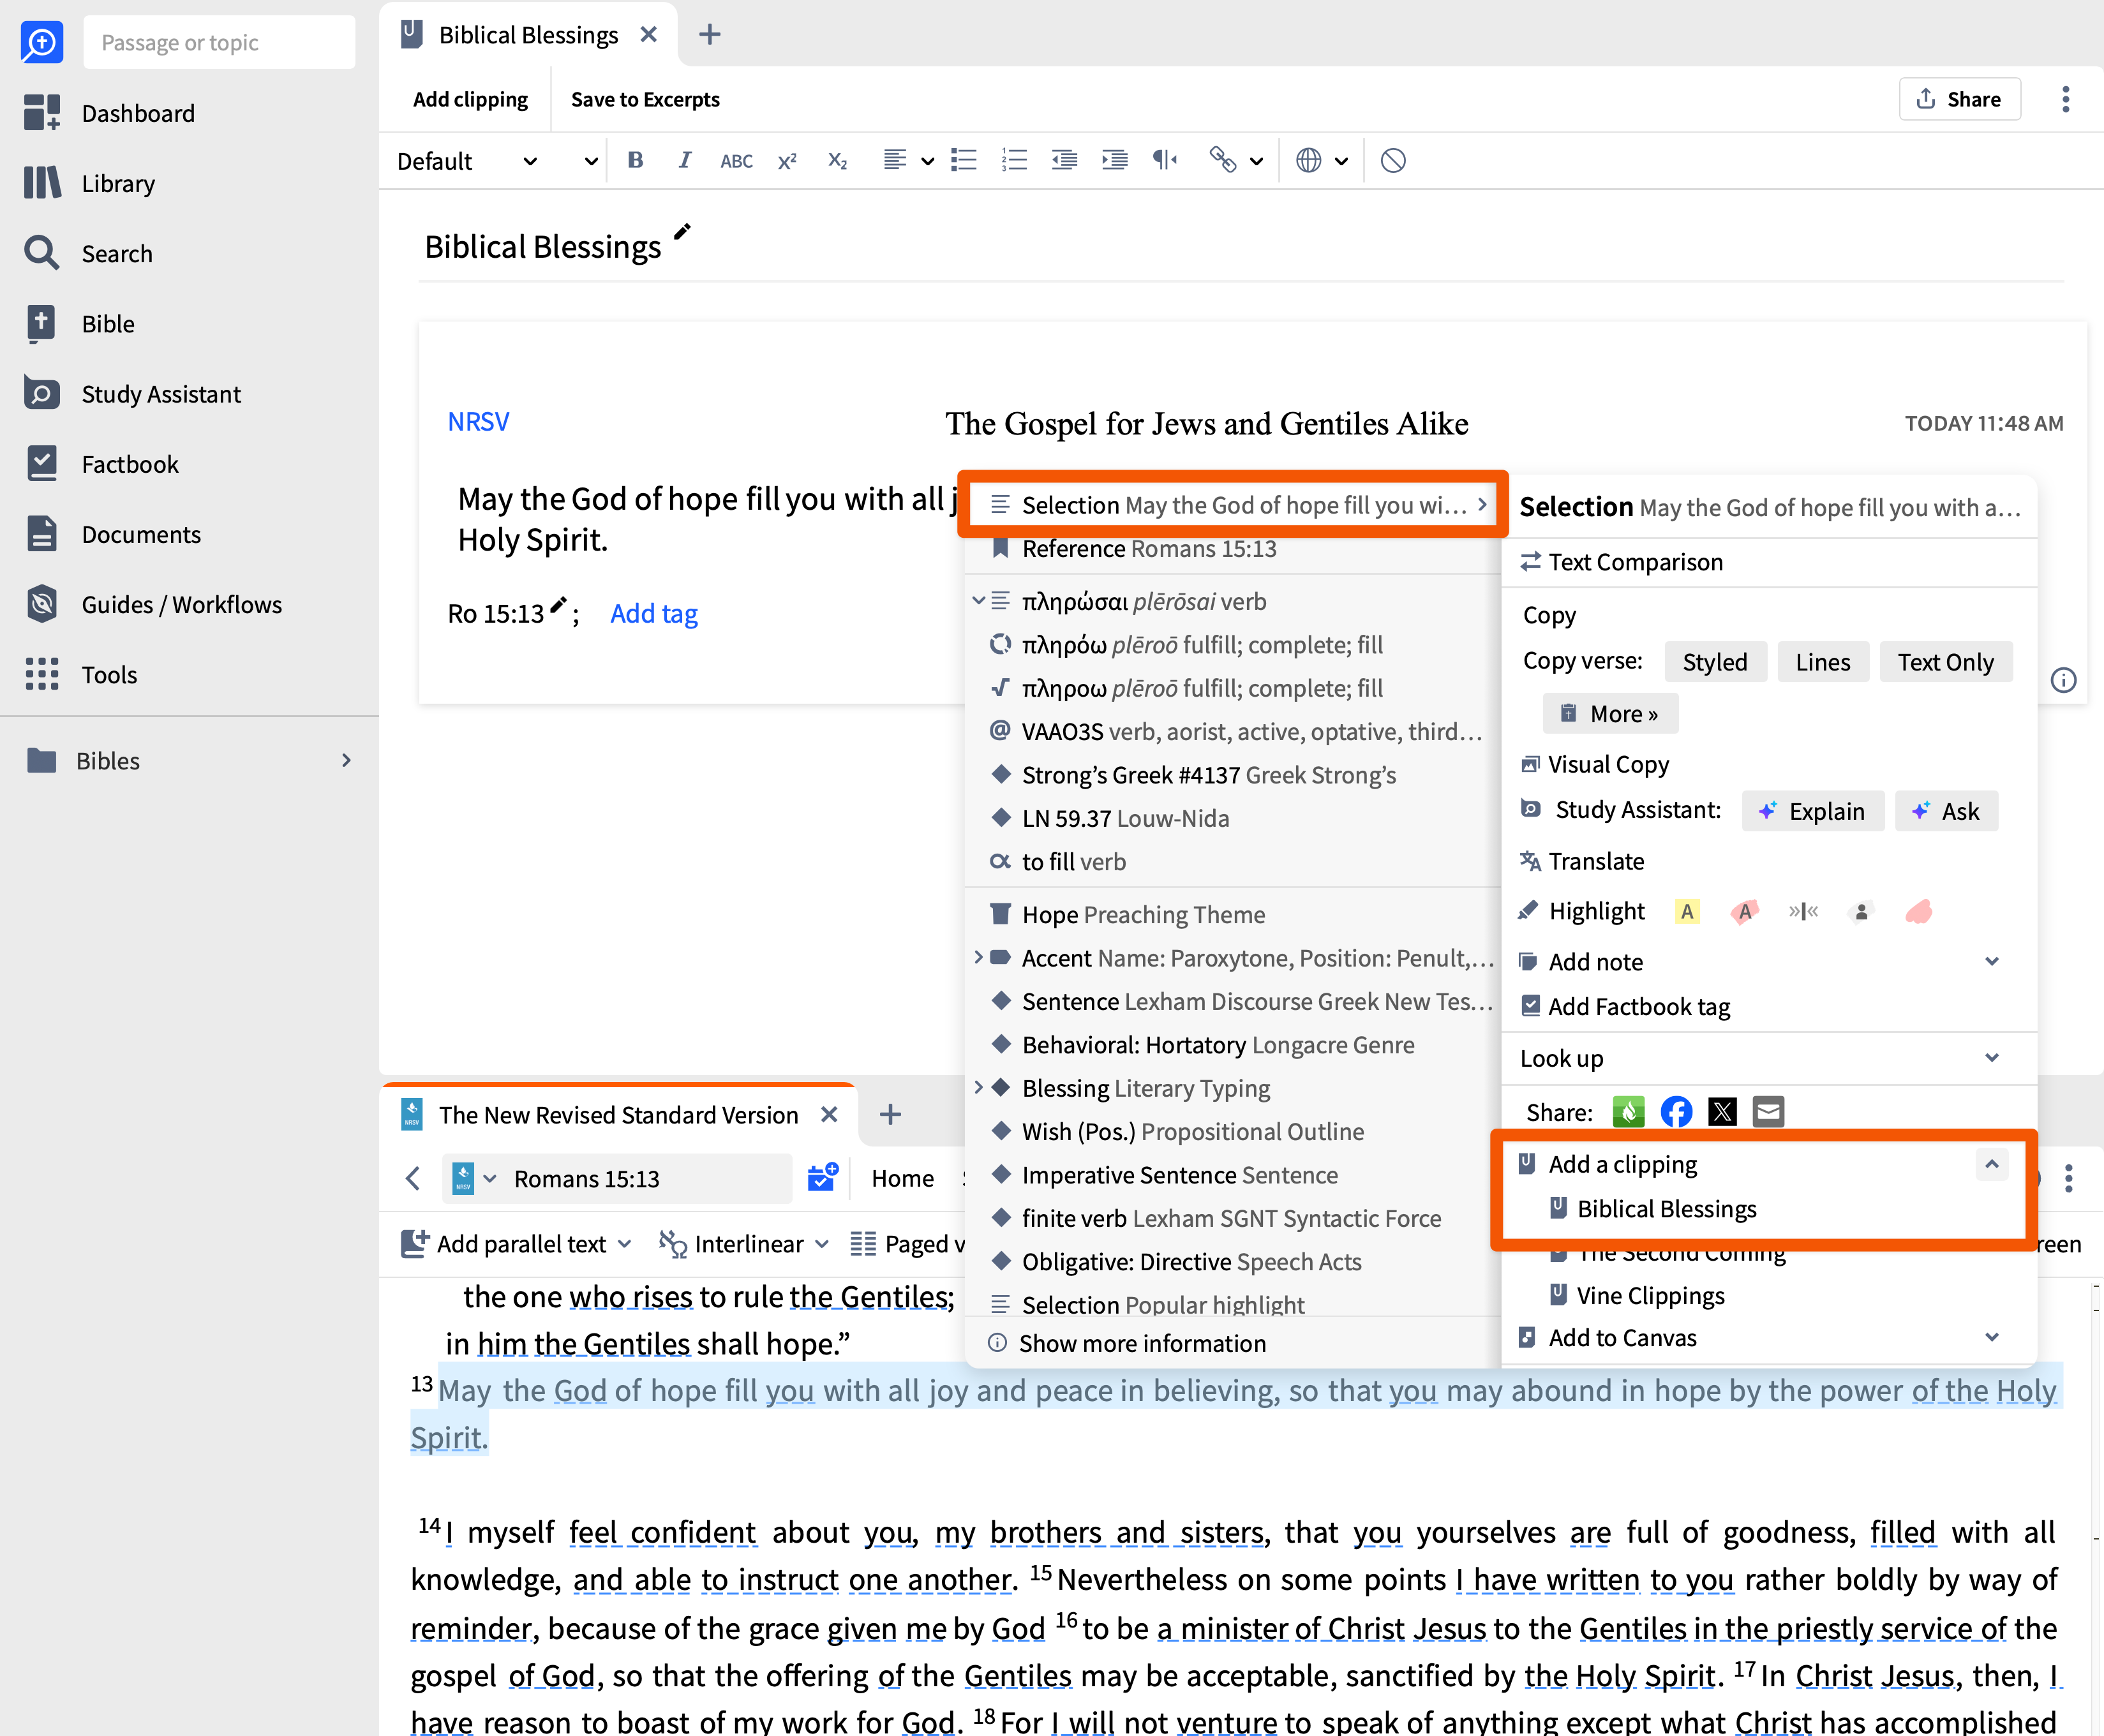Edit the Biblical Blessings title pencil
The height and width of the screenshot is (1736, 2104).
pos(682,232)
